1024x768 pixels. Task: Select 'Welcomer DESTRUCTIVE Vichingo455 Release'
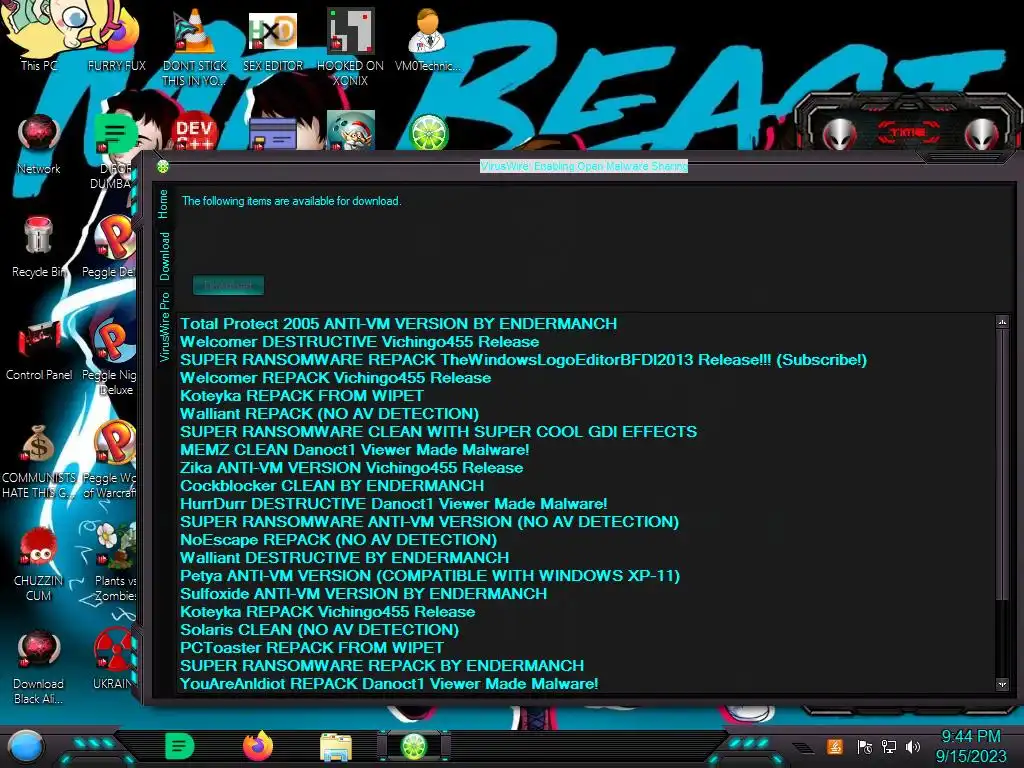point(359,342)
